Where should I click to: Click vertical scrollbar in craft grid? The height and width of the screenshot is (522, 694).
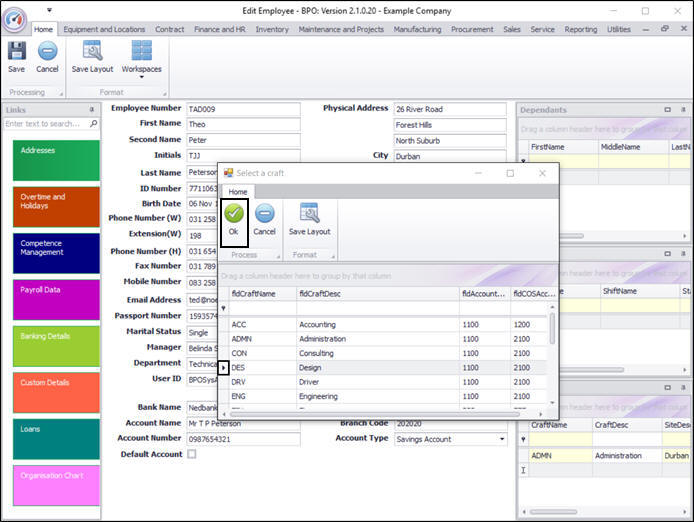coord(552,328)
